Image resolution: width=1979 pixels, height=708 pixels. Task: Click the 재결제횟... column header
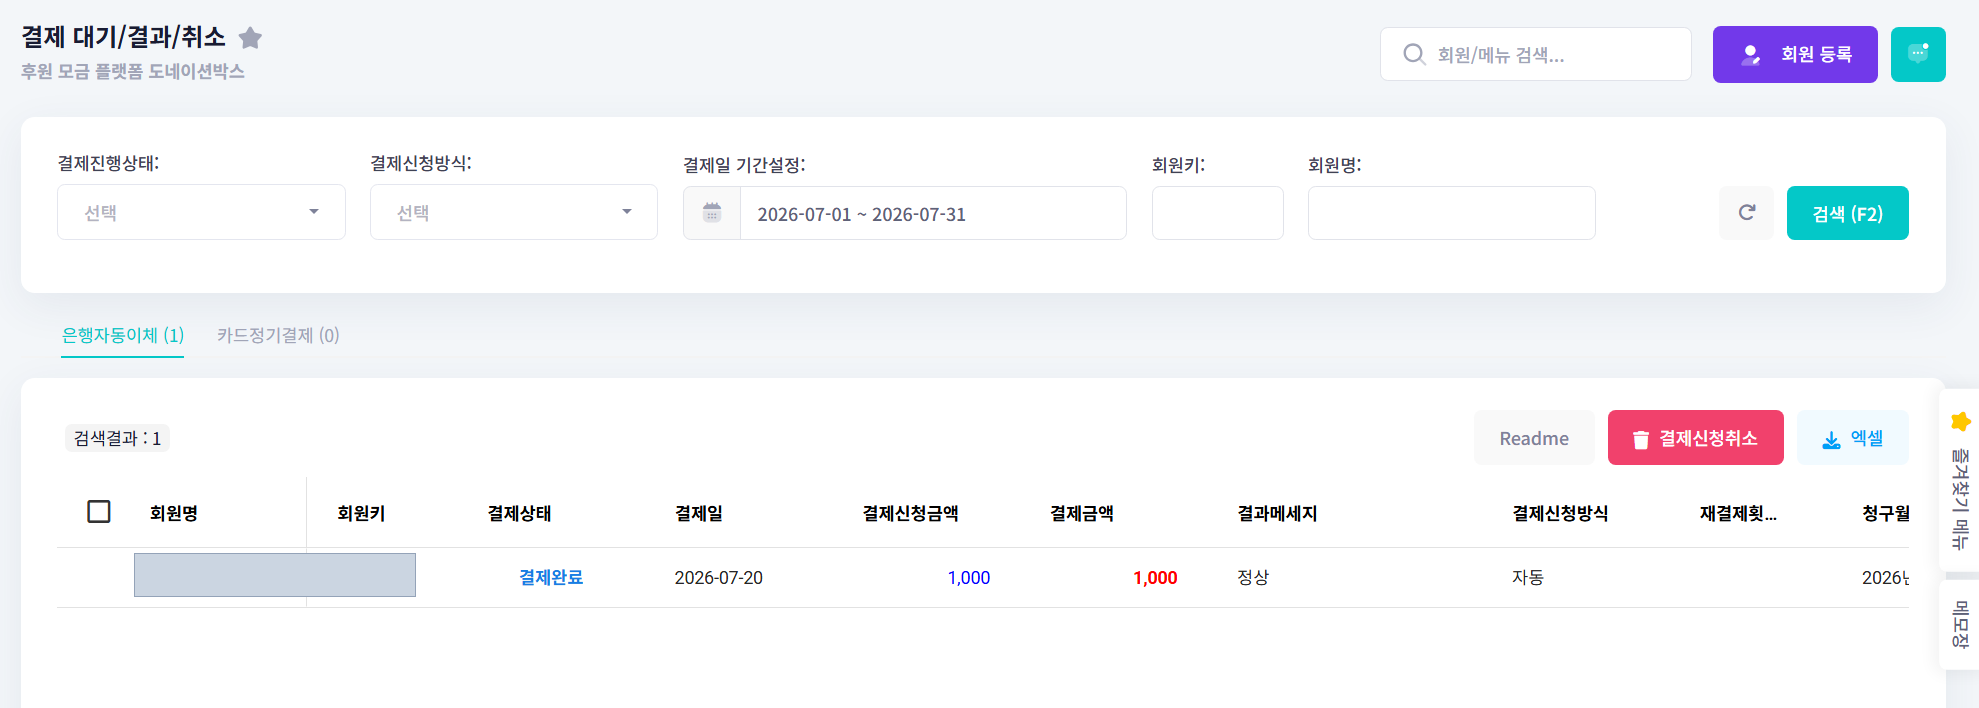[1738, 513]
